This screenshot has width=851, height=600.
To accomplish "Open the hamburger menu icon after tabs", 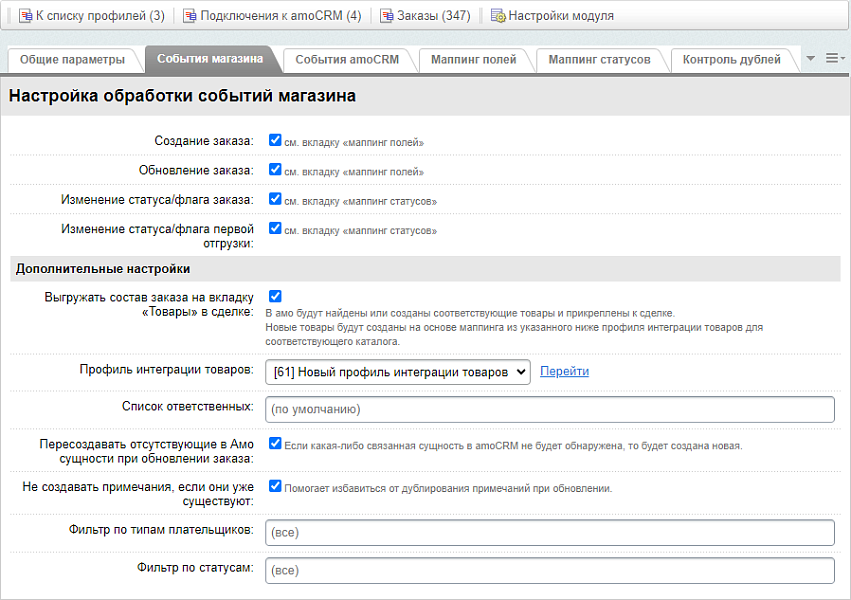I will click(834, 59).
